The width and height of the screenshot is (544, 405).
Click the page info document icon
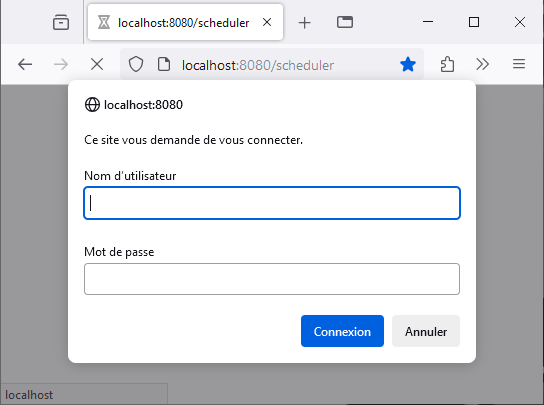click(164, 65)
